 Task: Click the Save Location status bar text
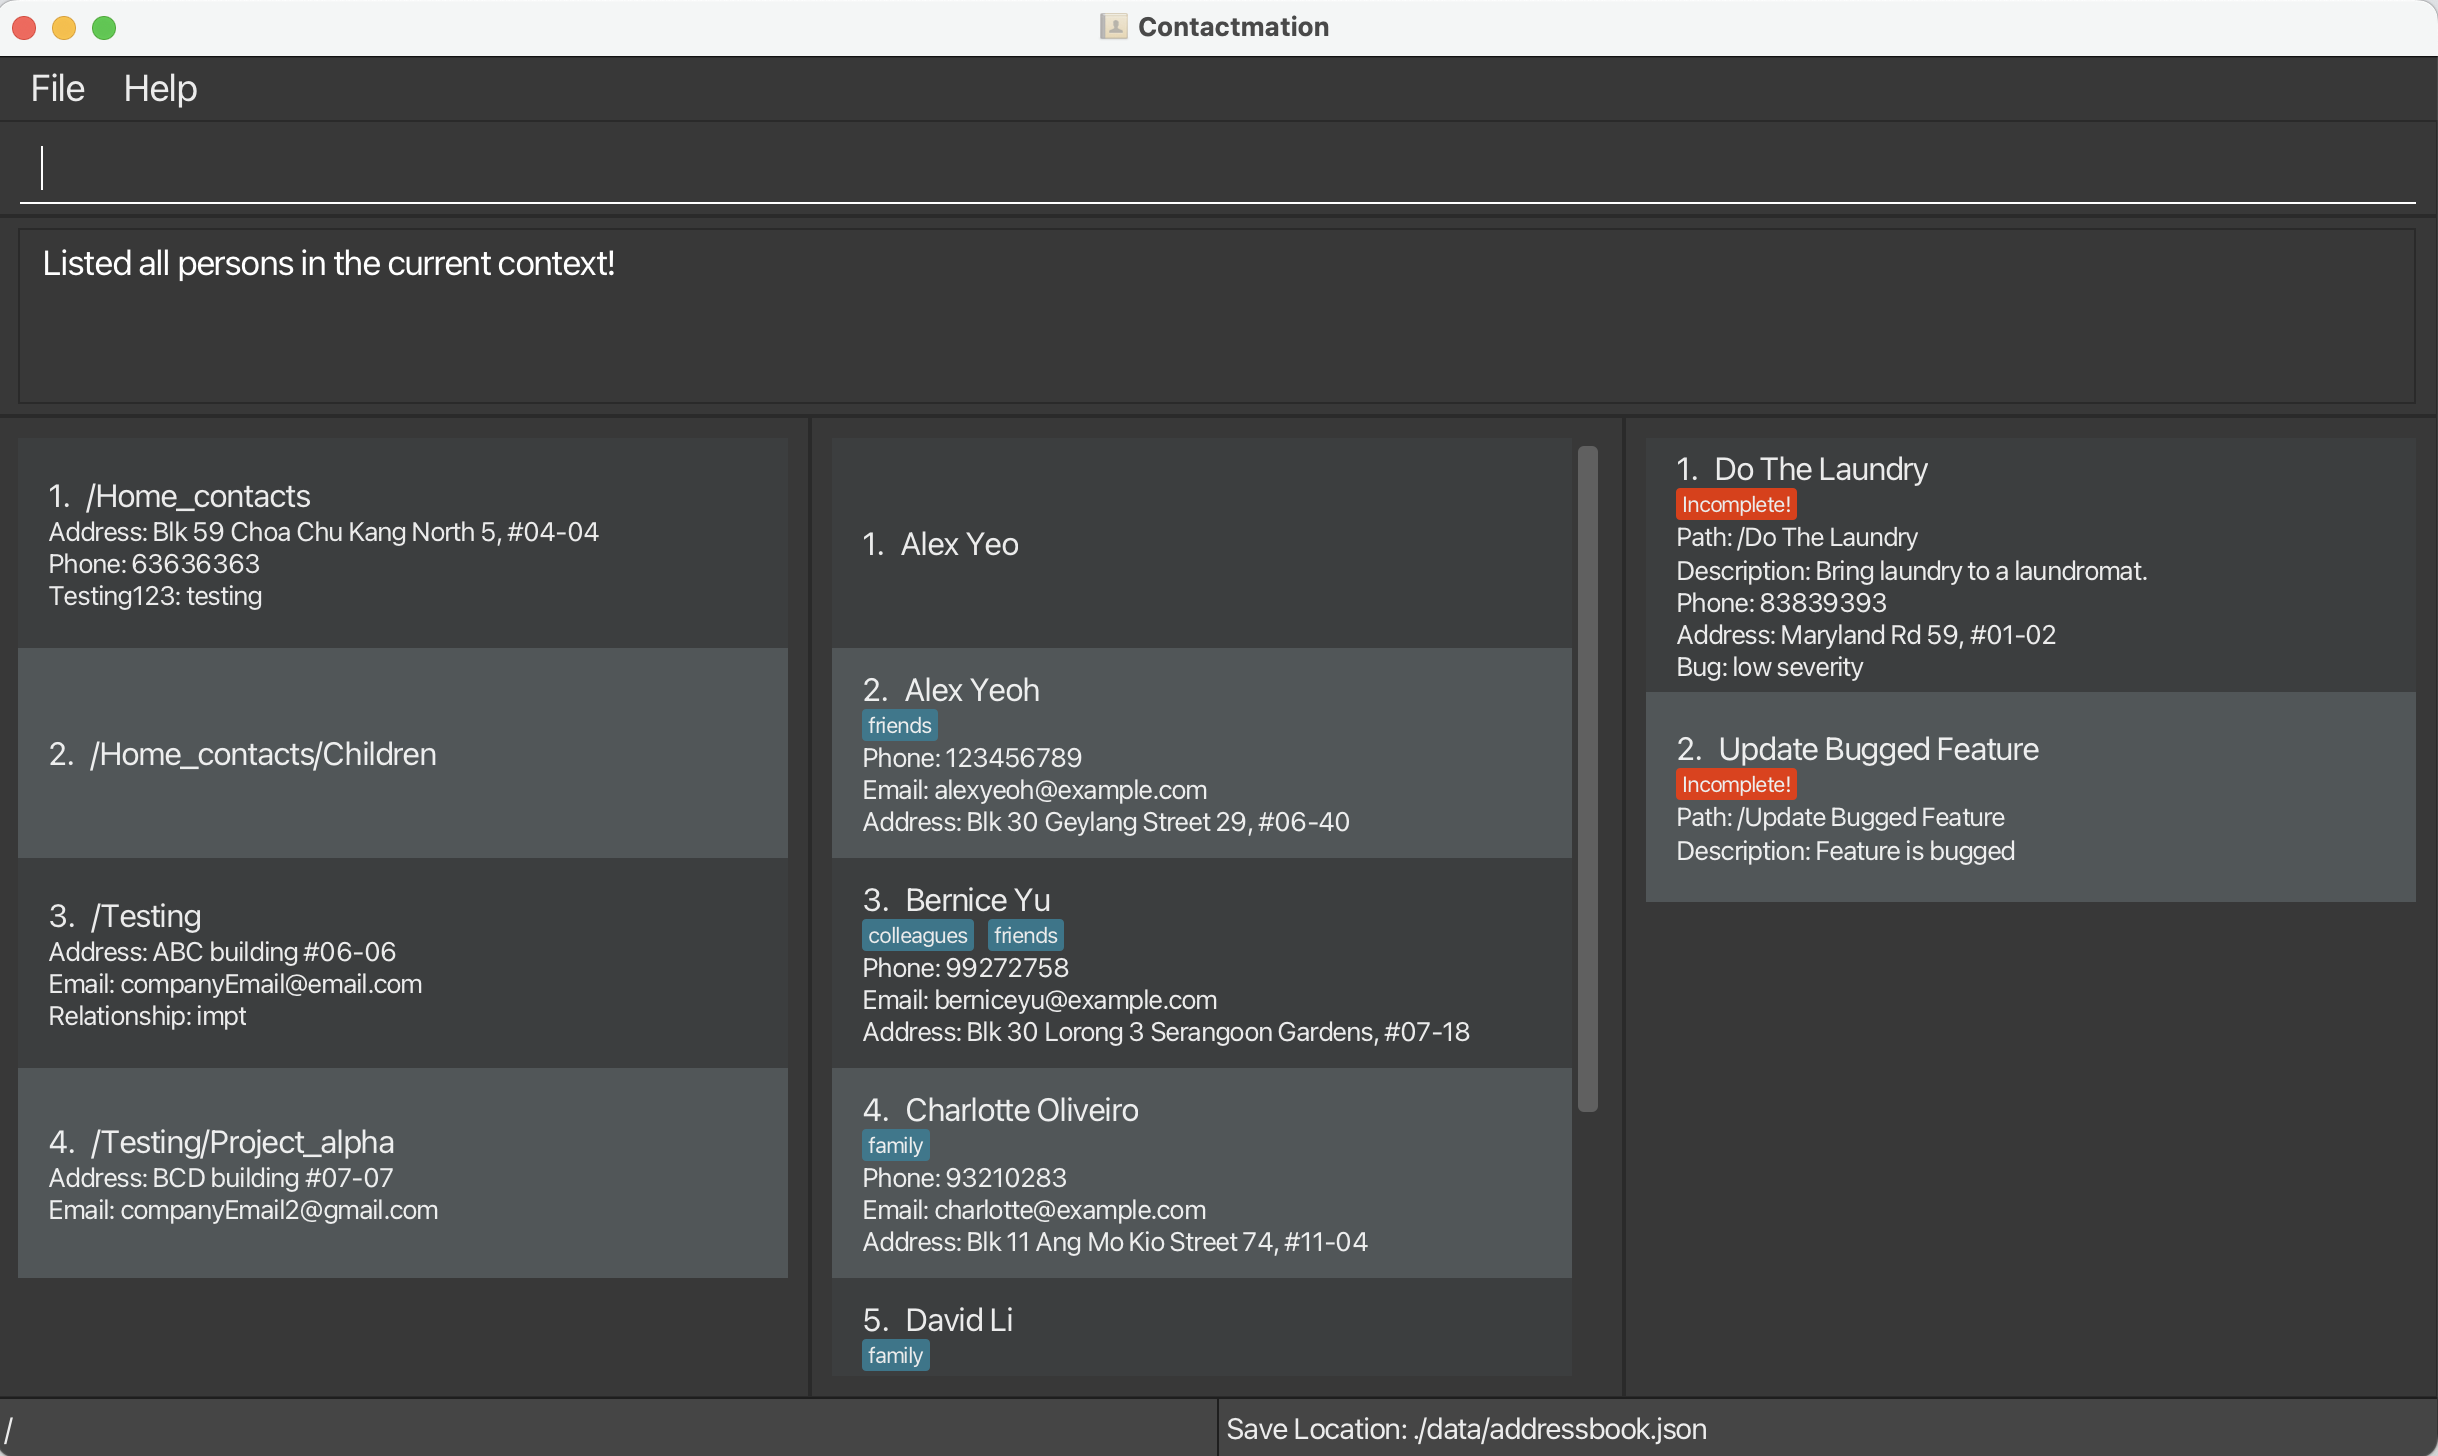click(x=1466, y=1429)
